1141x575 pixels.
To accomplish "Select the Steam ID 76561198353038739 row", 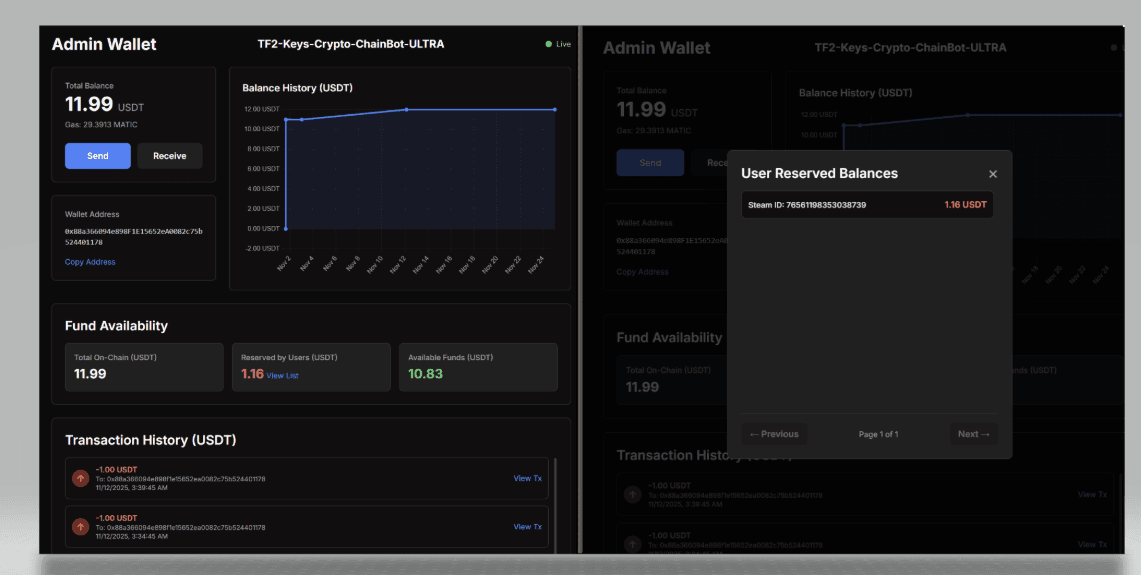I will tap(867, 205).
